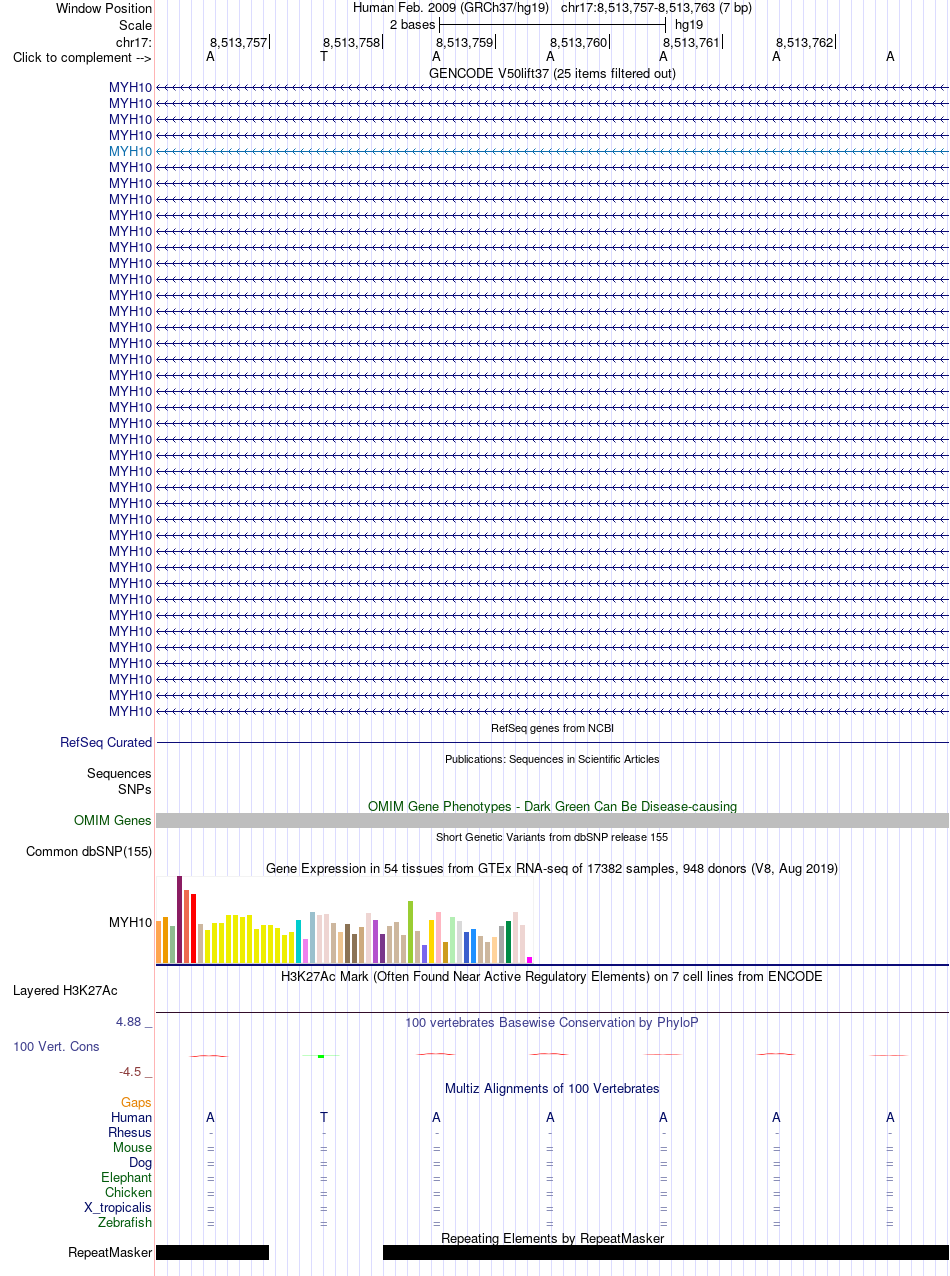Click the 'chr17:' ruler label
This screenshot has width=950, height=1276.
[134, 42]
